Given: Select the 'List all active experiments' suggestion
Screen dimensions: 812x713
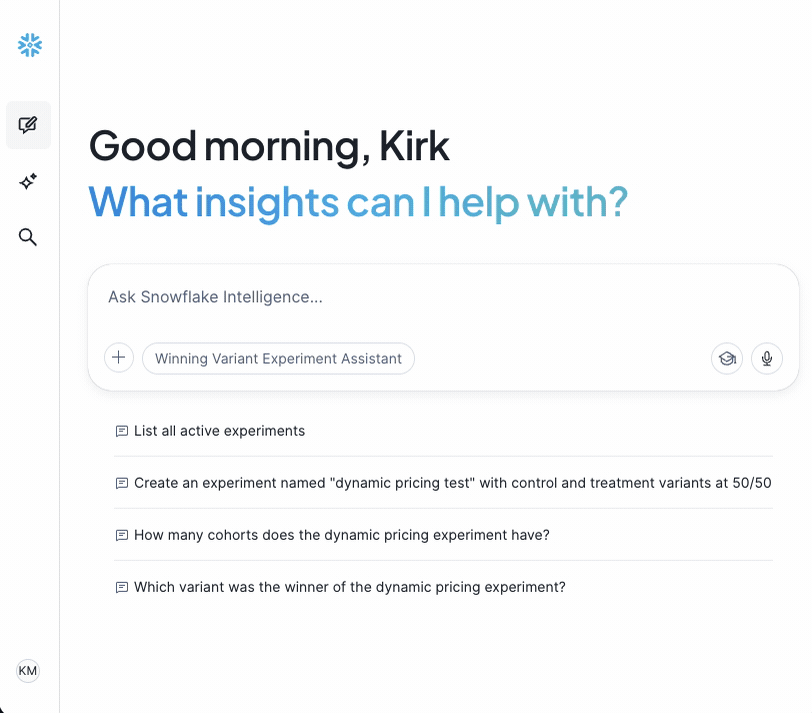Looking at the screenshot, I should point(218,430).
